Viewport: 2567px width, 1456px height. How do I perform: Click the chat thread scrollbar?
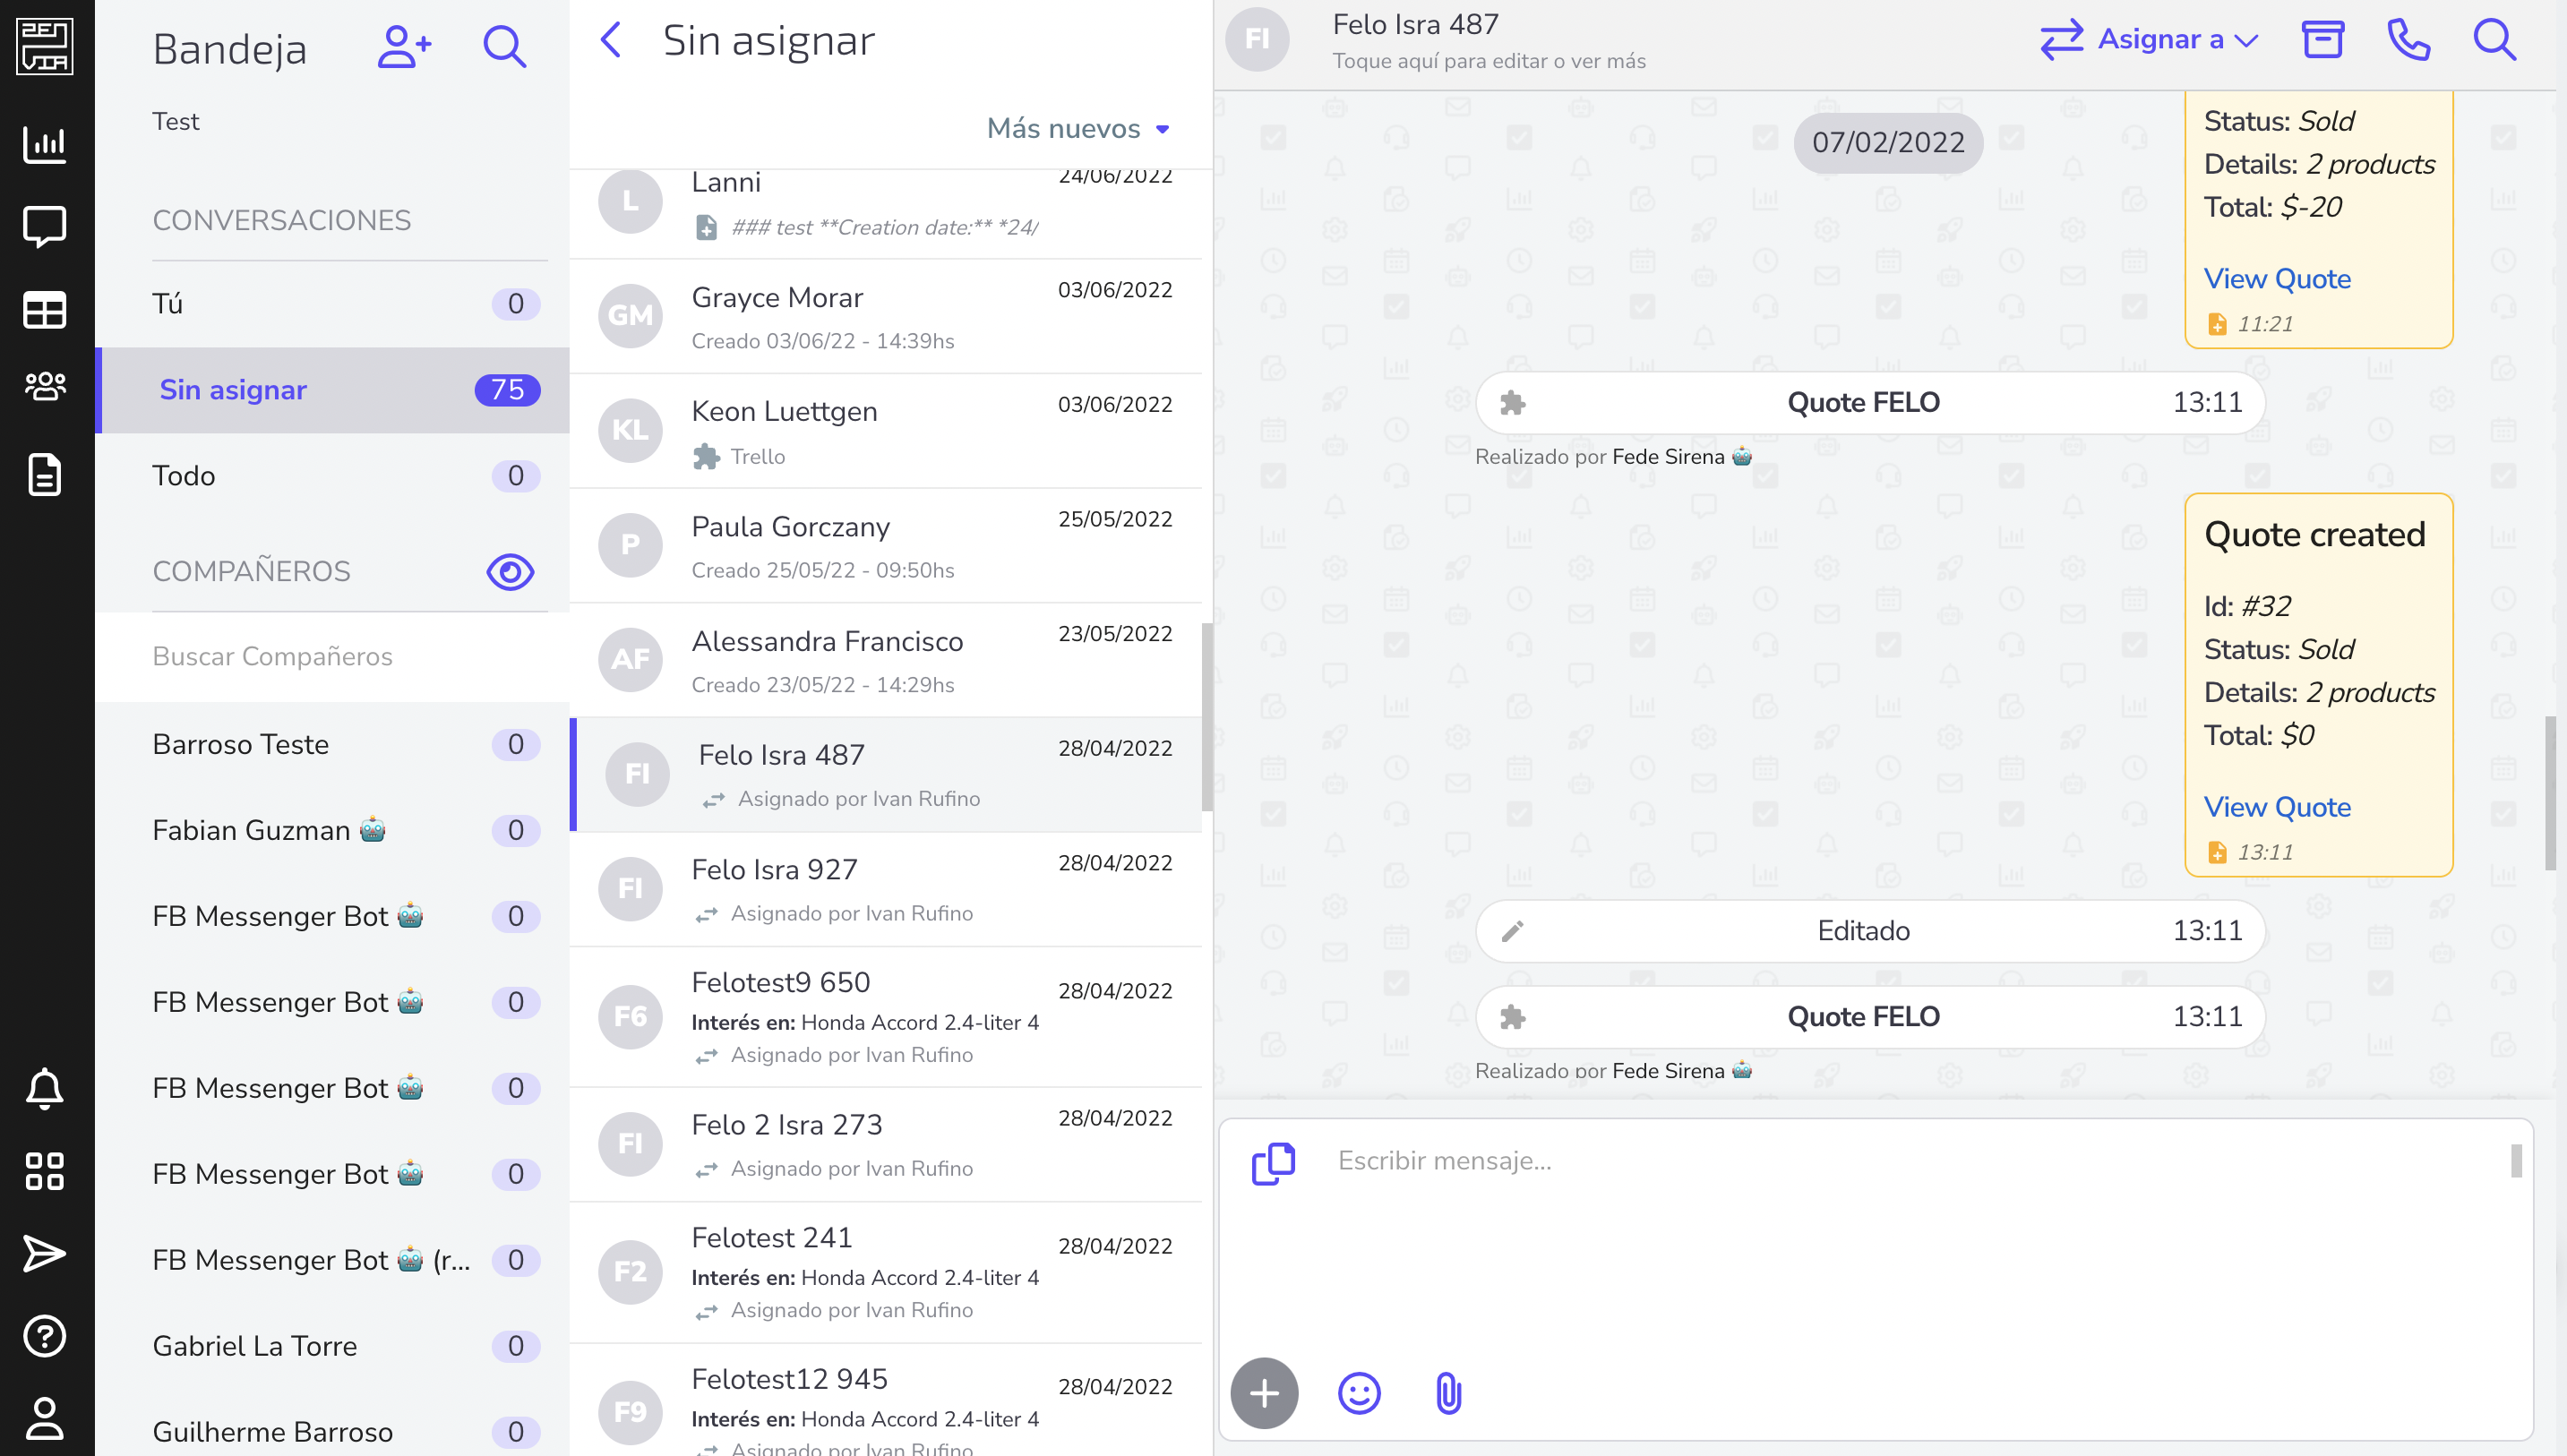click(2550, 793)
